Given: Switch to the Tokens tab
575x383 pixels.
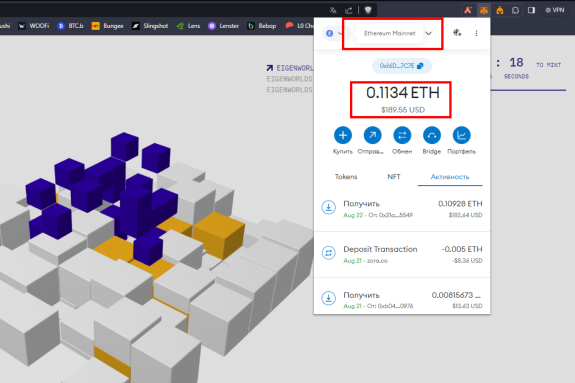Looking at the screenshot, I should 346,177.
